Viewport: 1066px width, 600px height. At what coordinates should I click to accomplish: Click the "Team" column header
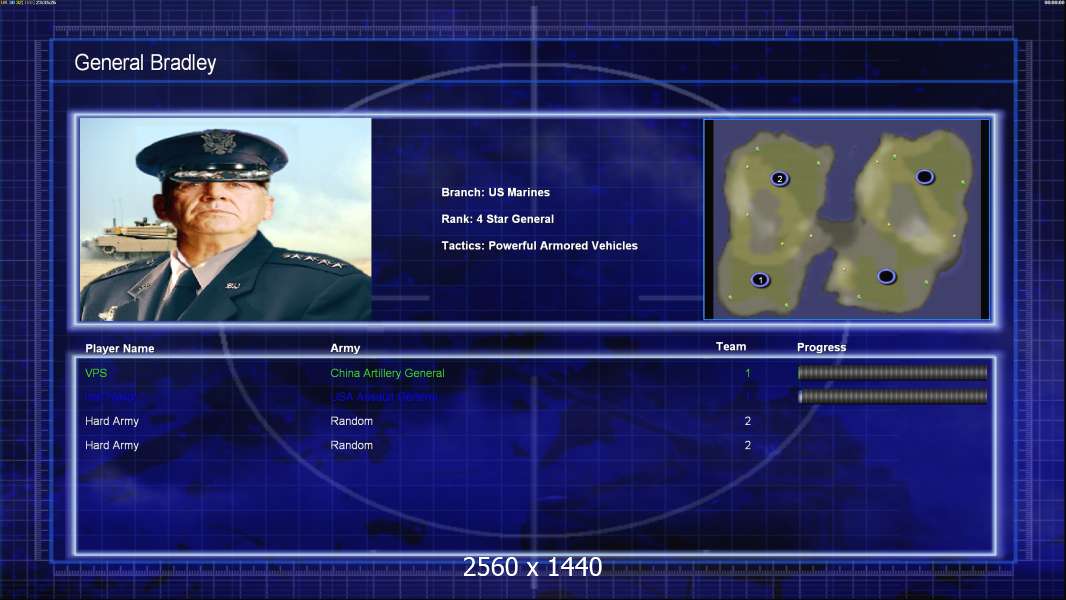[731, 347]
